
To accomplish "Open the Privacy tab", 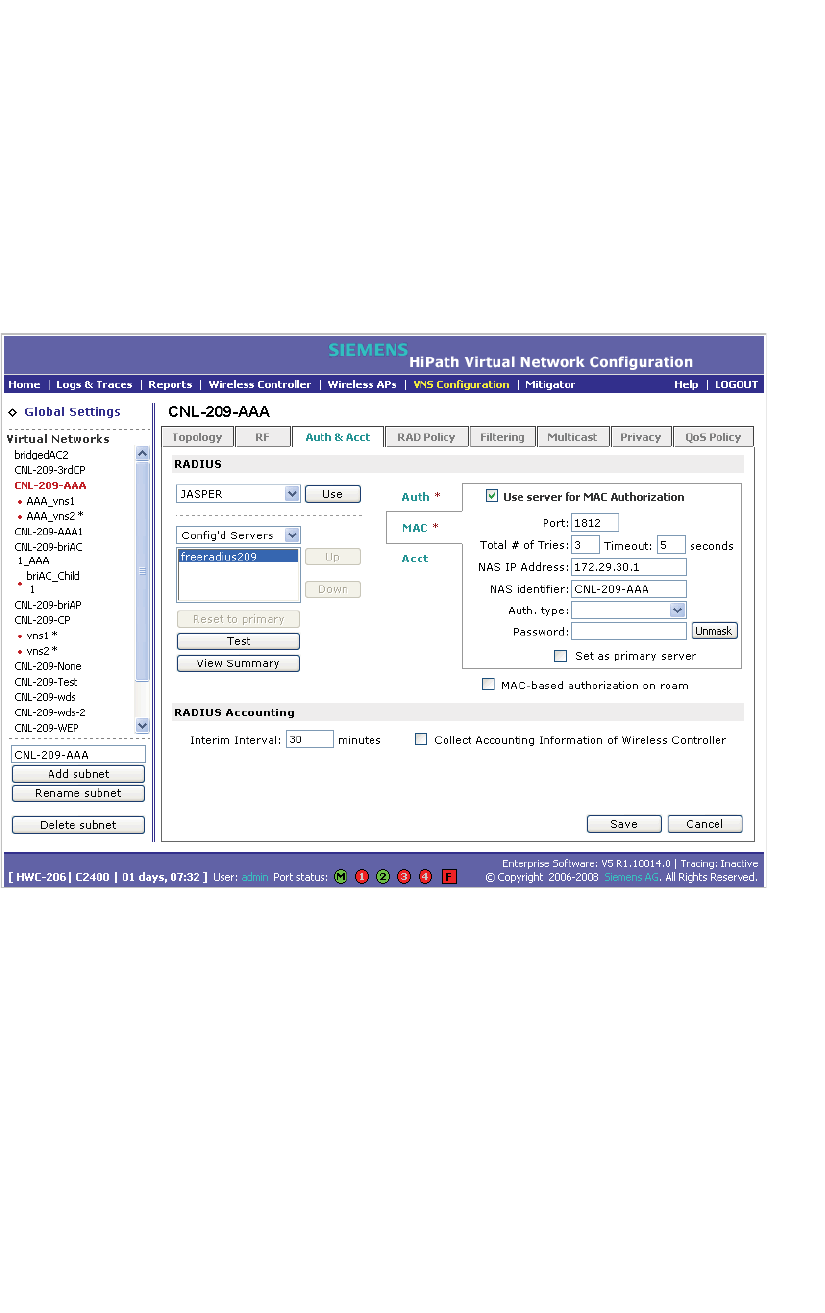I will click(640, 437).
